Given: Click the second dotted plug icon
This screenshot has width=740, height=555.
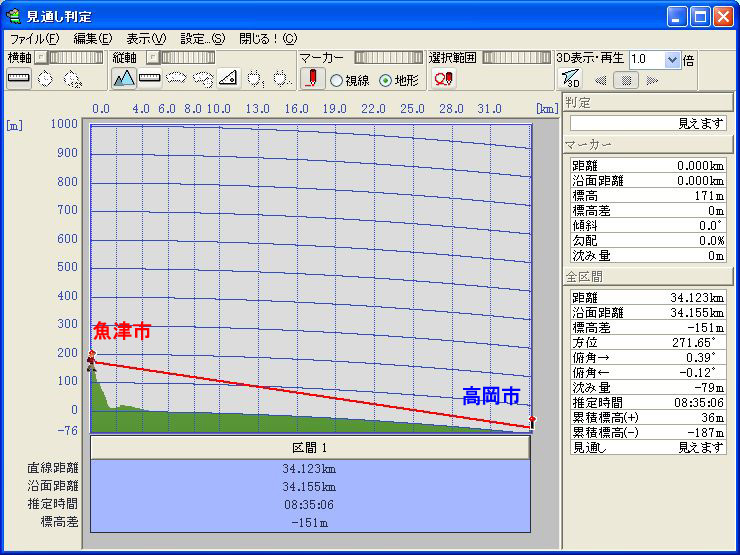Looking at the screenshot, I should (x=282, y=78).
